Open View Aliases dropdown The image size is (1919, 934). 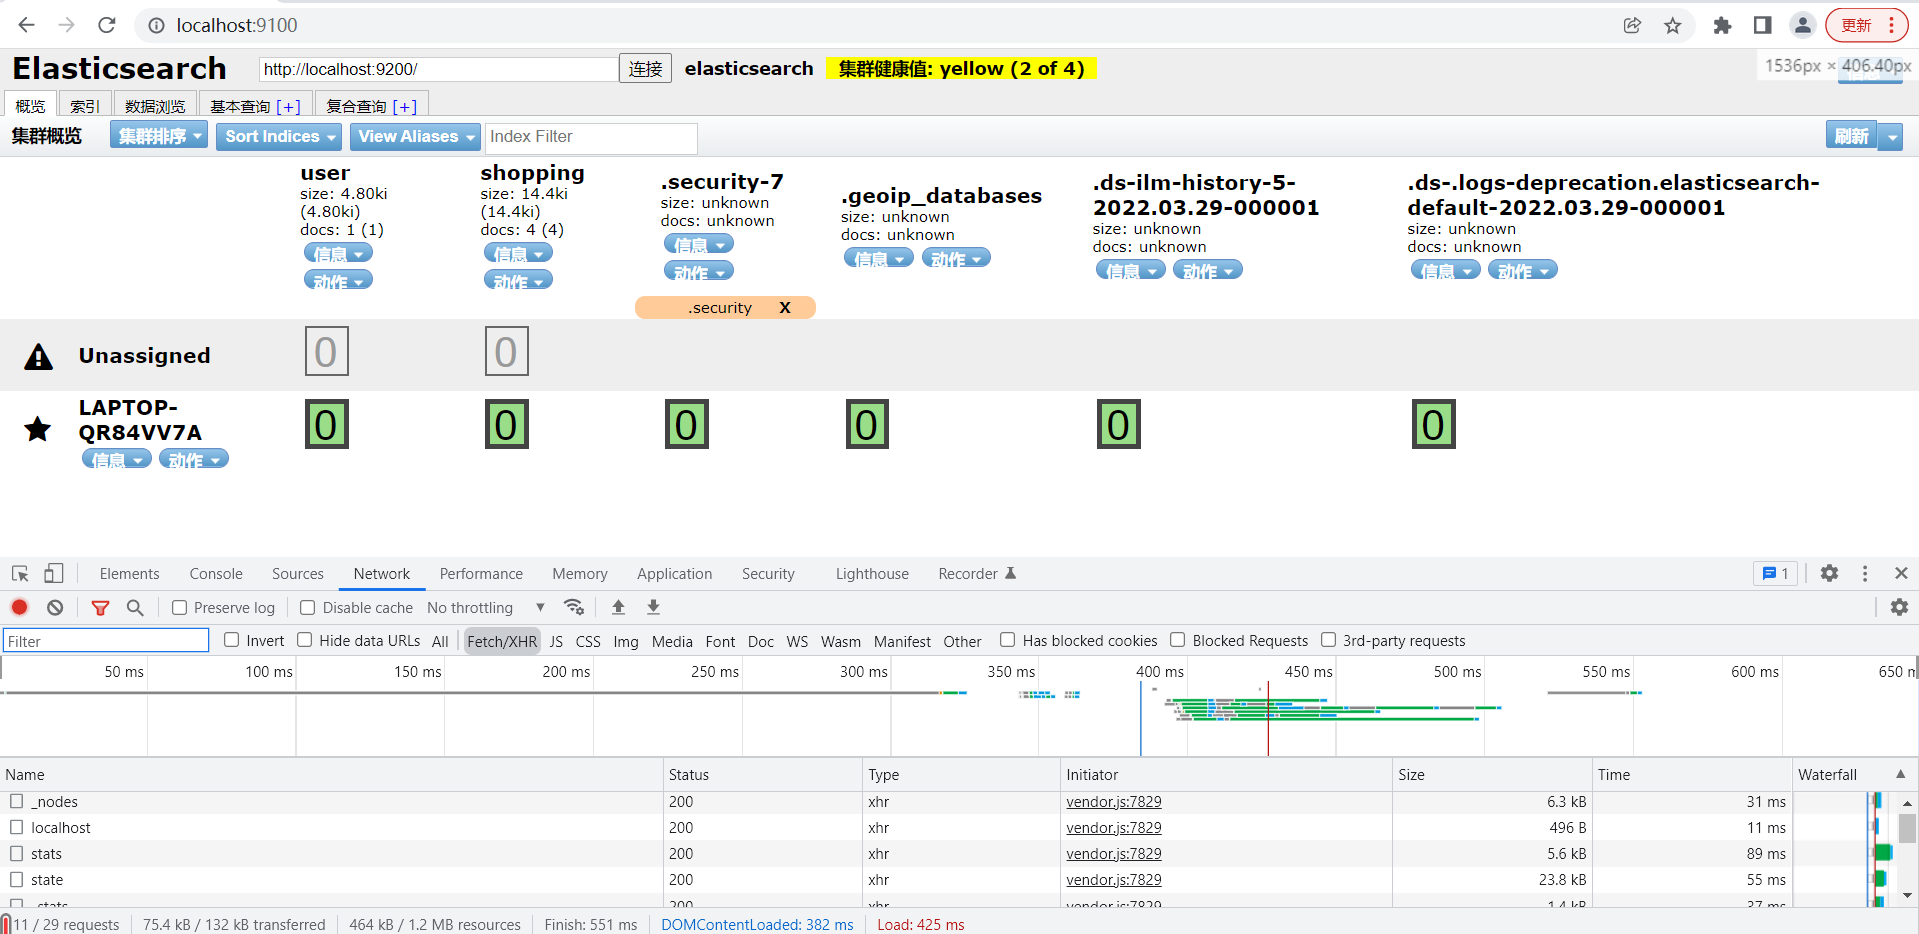click(415, 136)
